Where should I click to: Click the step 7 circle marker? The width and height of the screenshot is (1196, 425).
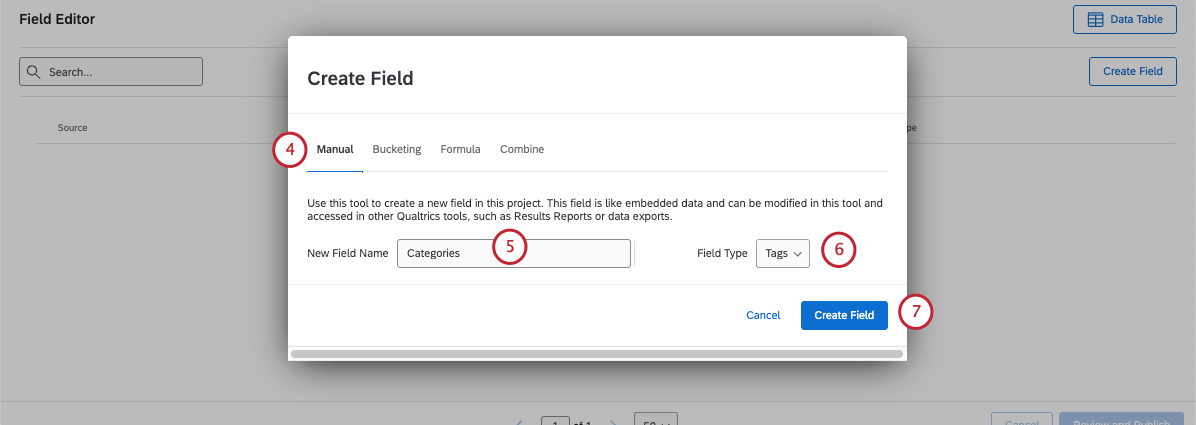pos(915,311)
